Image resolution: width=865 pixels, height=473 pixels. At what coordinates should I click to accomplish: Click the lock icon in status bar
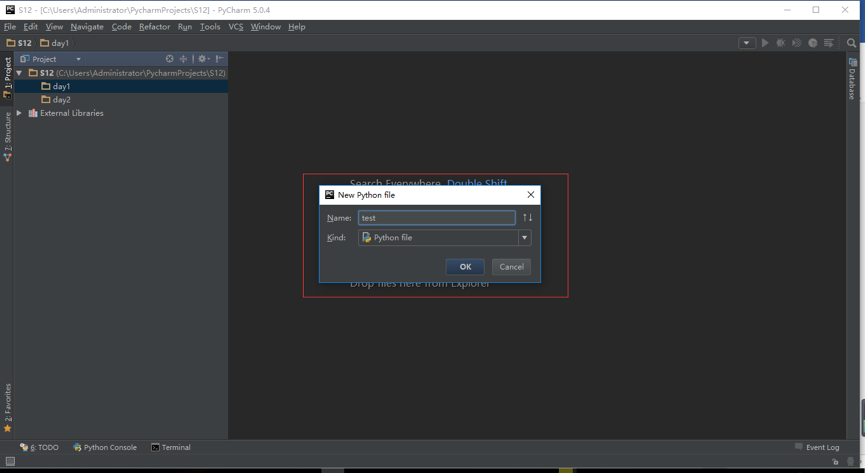835,461
